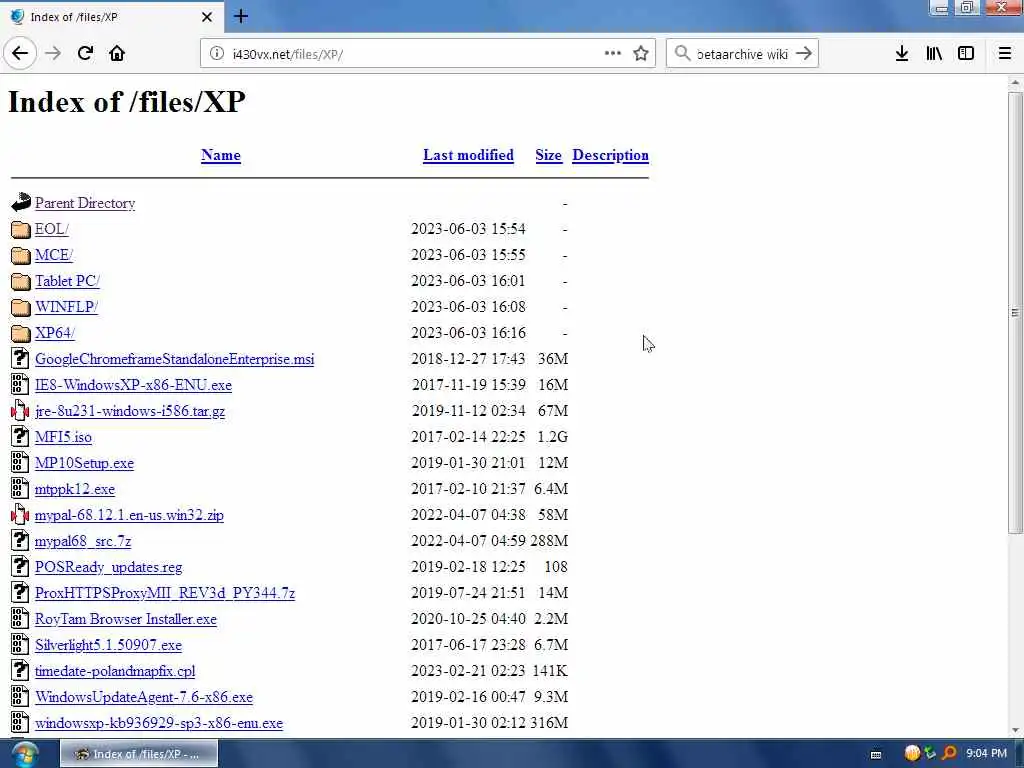Click the taskbar Index of /files/XP button
Image resolution: width=1024 pixels, height=768 pixels.
coord(139,754)
